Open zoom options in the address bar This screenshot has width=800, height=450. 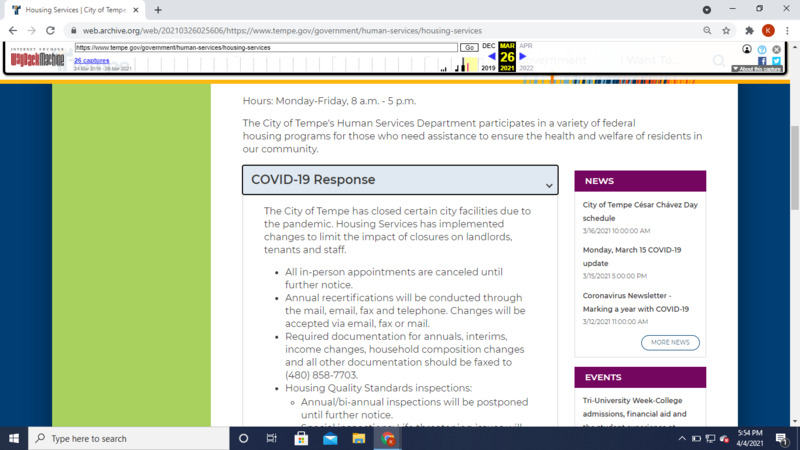pos(707,31)
